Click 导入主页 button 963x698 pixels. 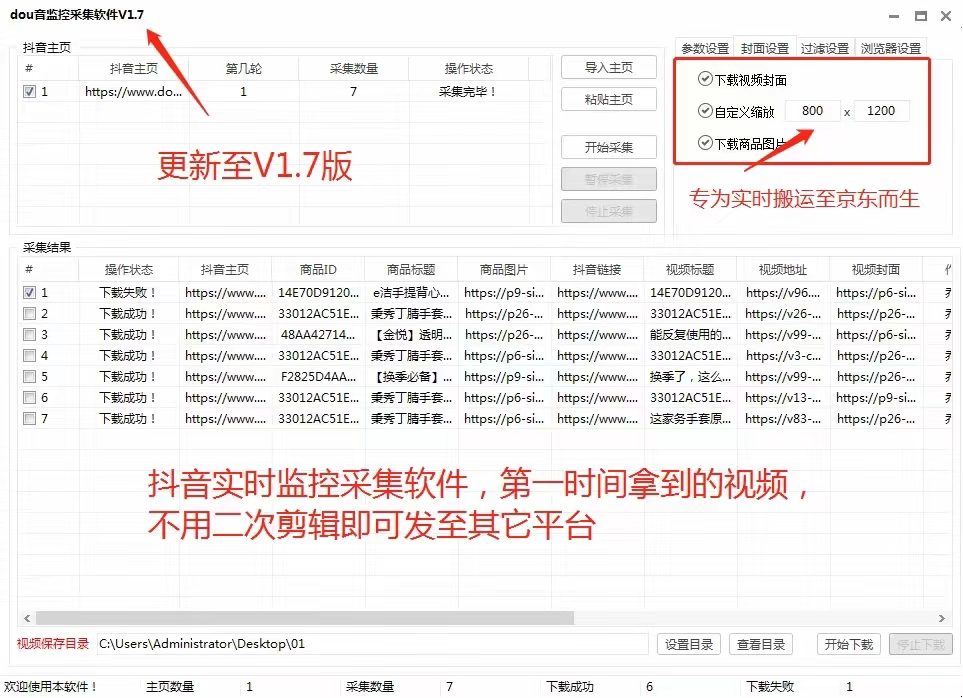[609, 67]
